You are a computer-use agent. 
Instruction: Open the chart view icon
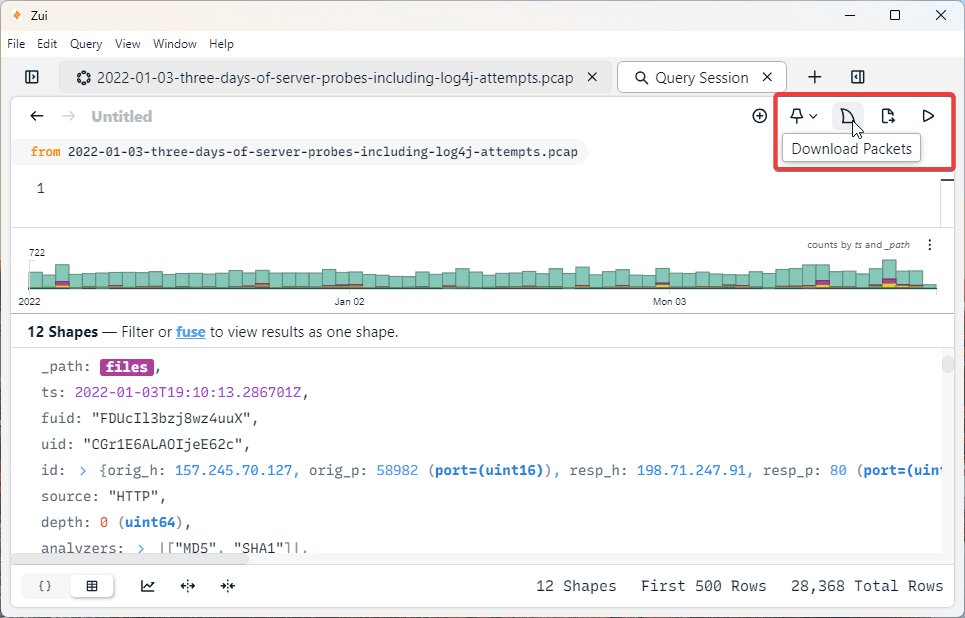148,586
